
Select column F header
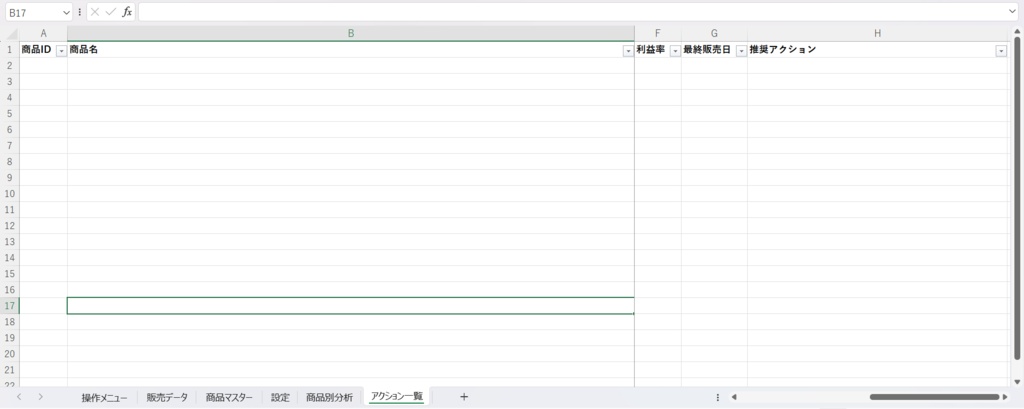pos(658,33)
